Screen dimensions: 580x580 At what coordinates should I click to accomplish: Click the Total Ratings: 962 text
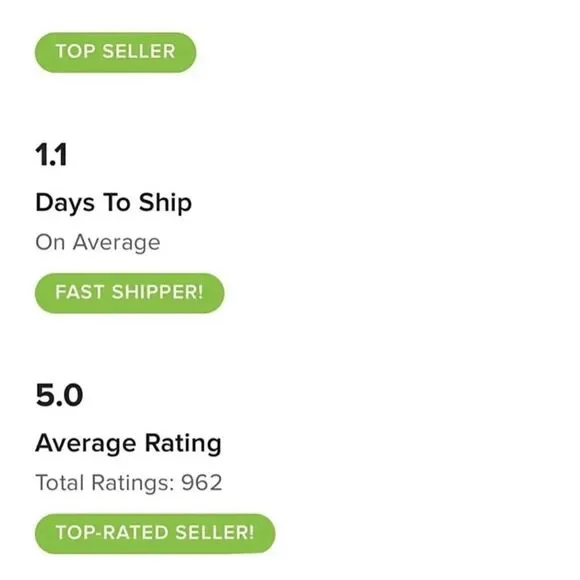129,483
